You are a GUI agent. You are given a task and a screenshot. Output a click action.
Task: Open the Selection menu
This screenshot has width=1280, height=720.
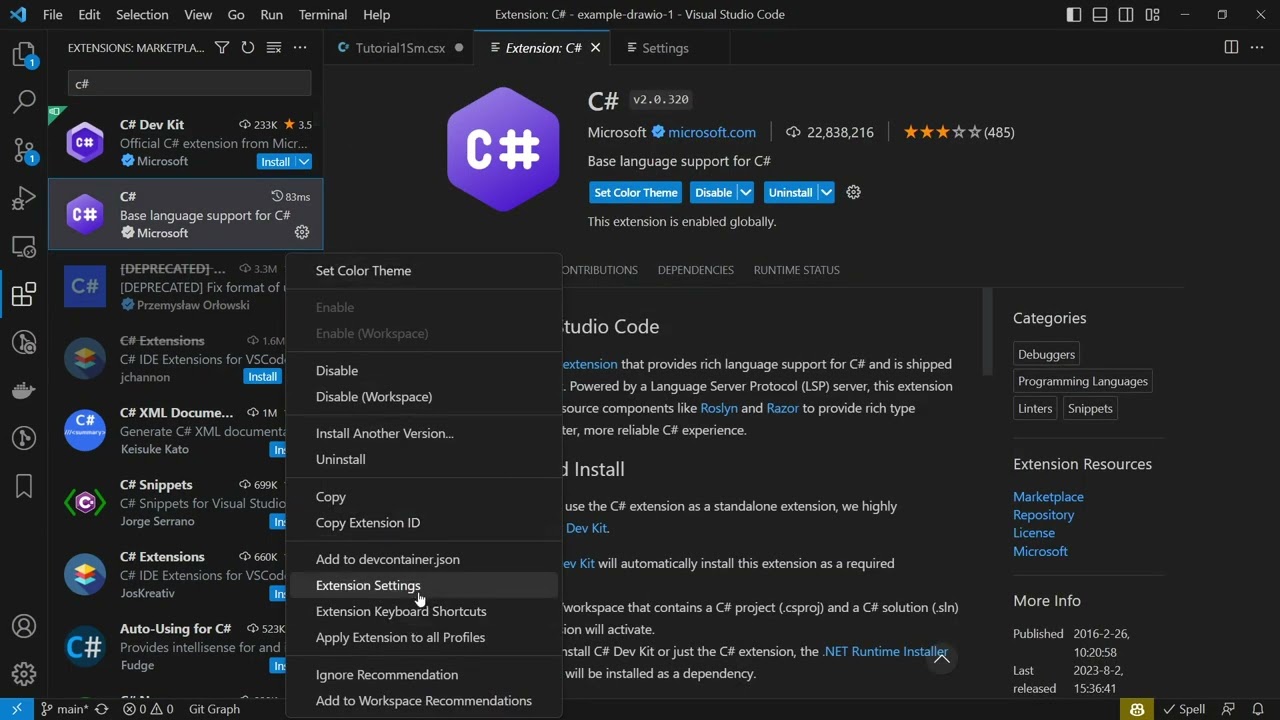(x=142, y=15)
